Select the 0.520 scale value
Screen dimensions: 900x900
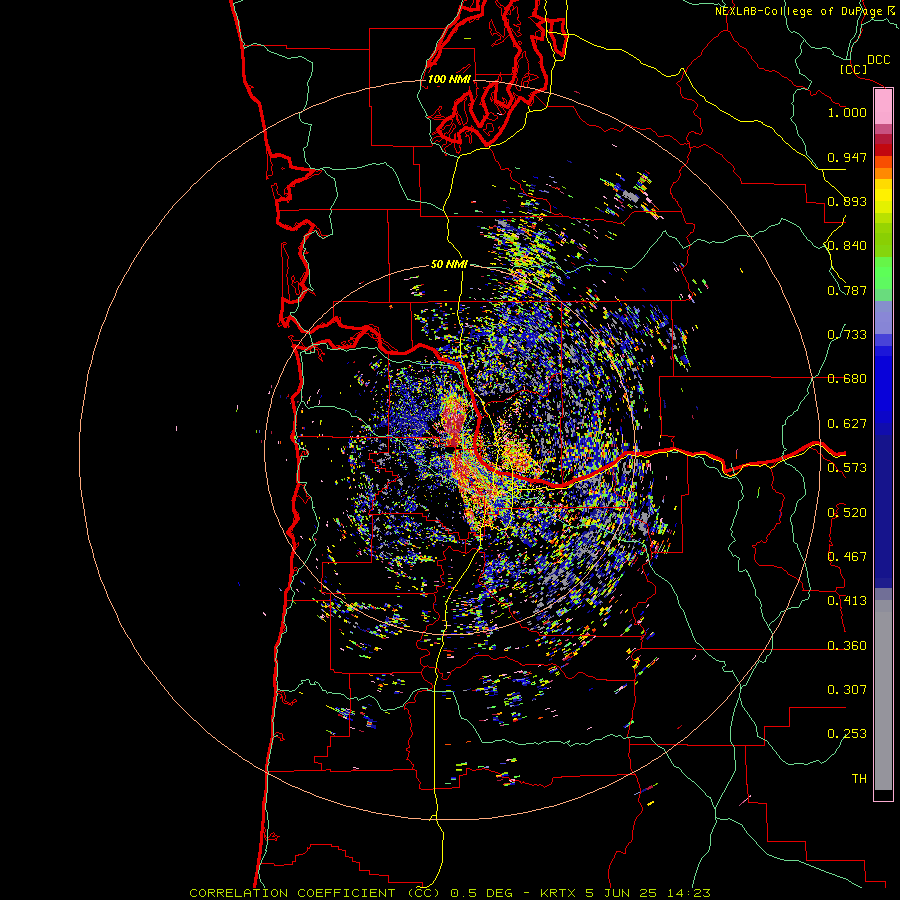[847, 513]
